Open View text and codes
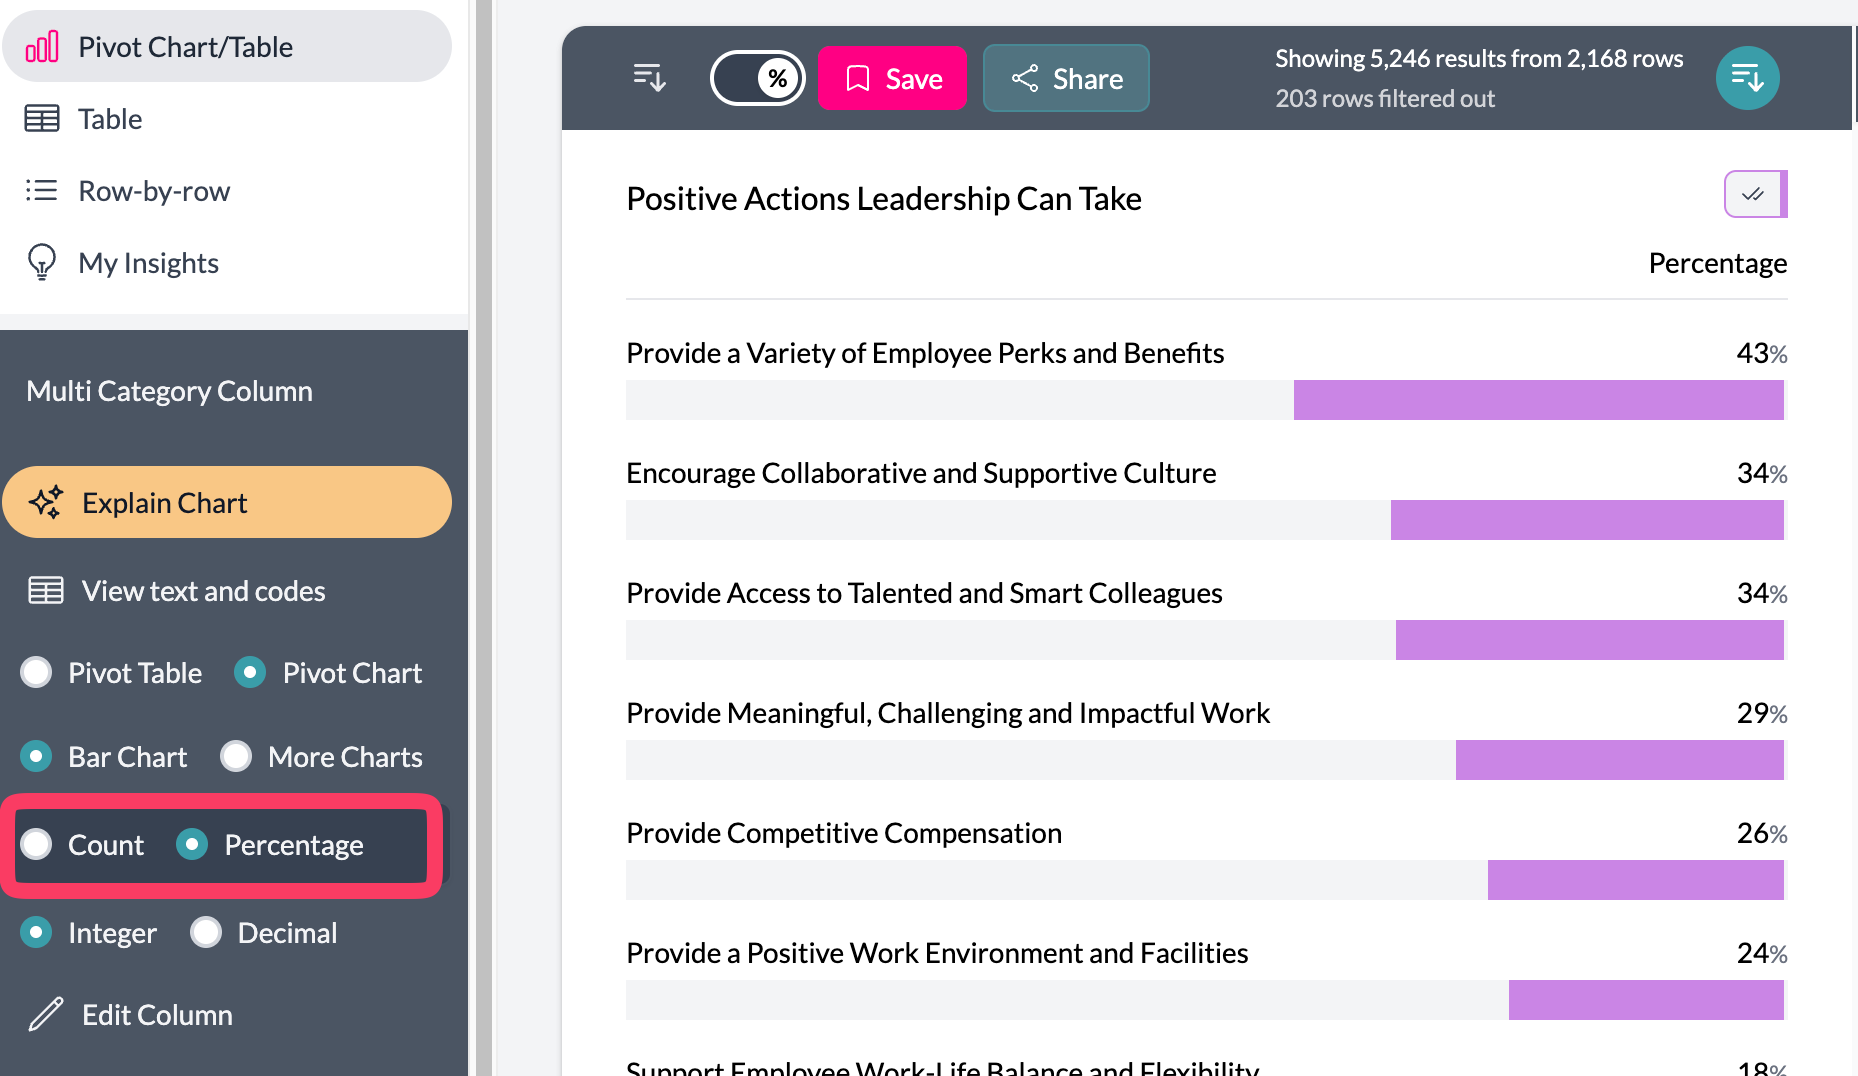This screenshot has width=1858, height=1076. point(203,591)
